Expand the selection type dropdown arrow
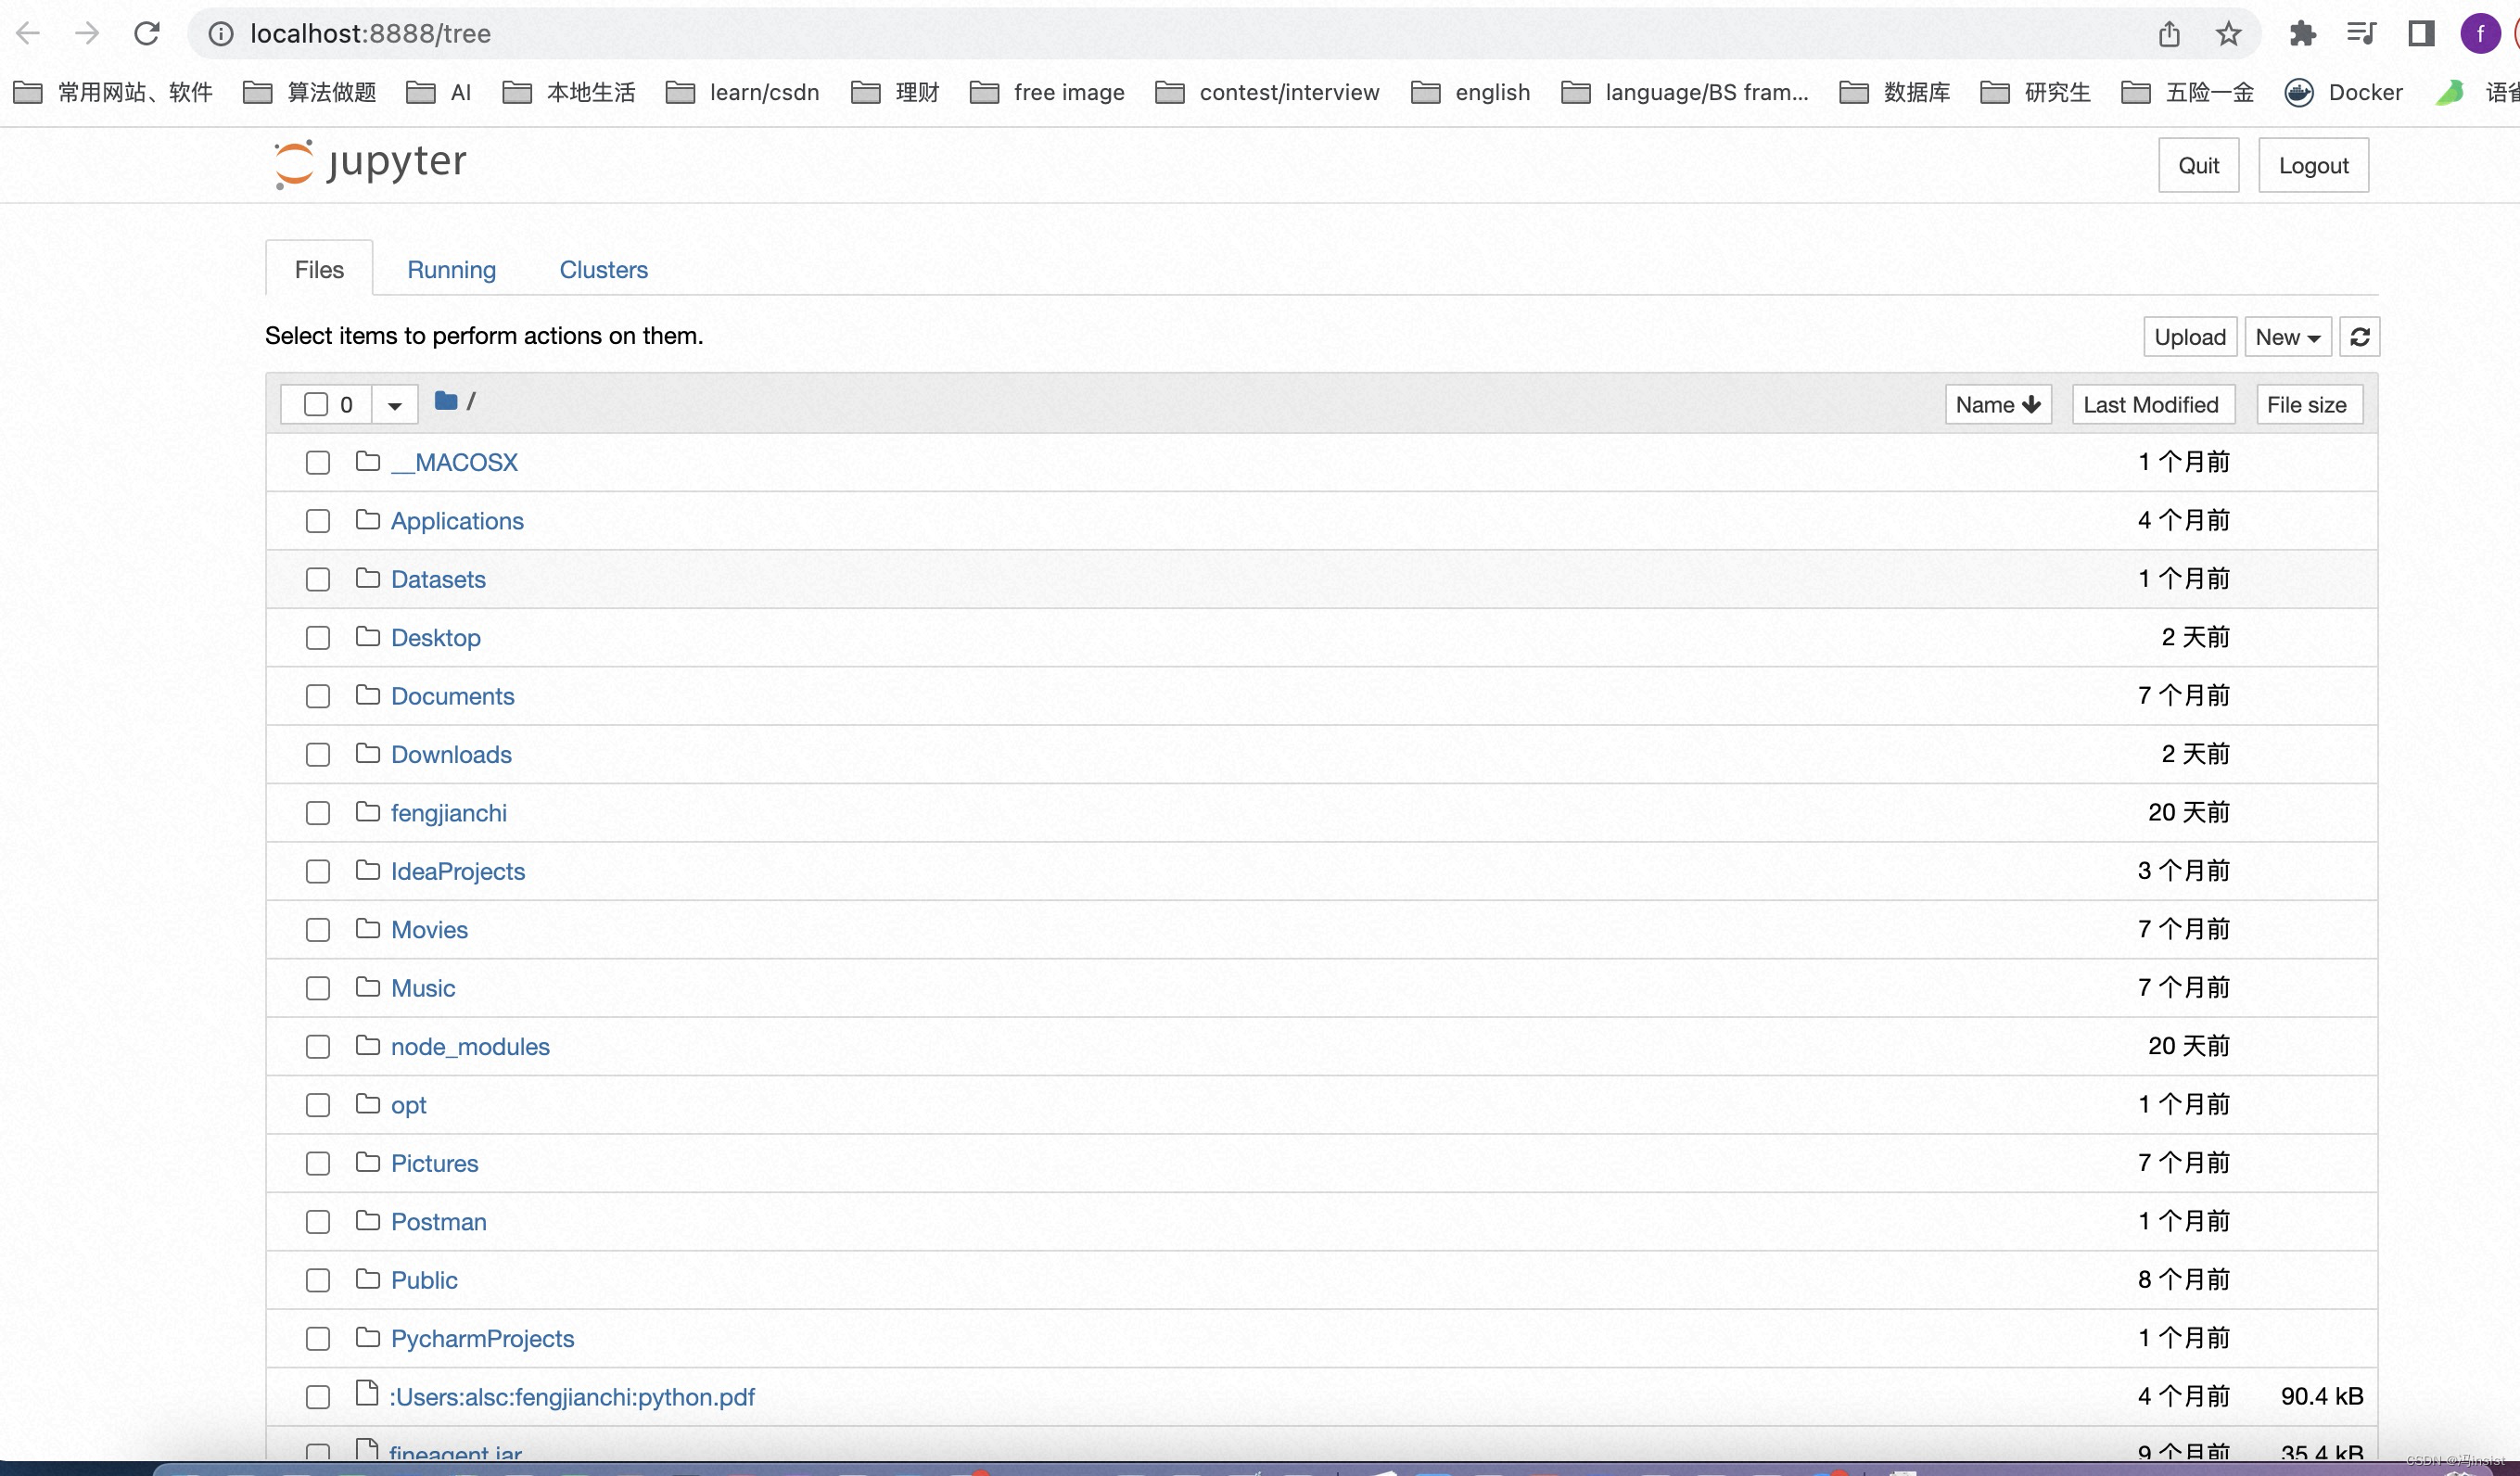 click(x=394, y=405)
